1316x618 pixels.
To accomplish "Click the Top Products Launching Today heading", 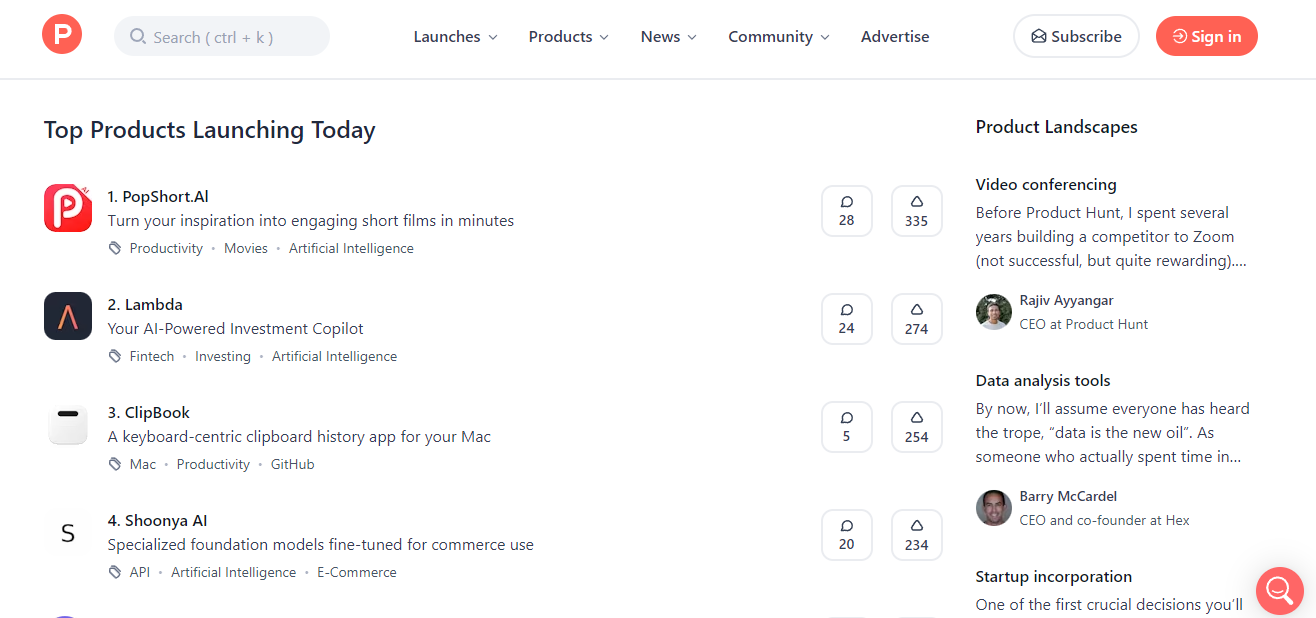I will 210,130.
